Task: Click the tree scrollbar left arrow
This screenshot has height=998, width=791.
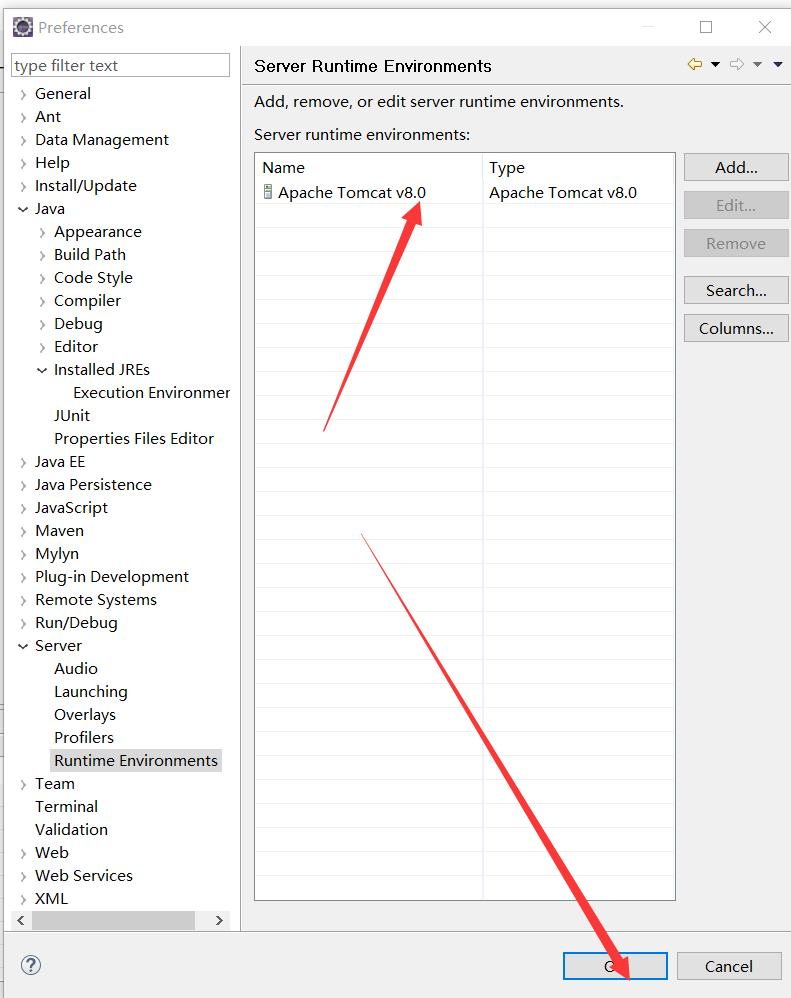Action: 21,920
